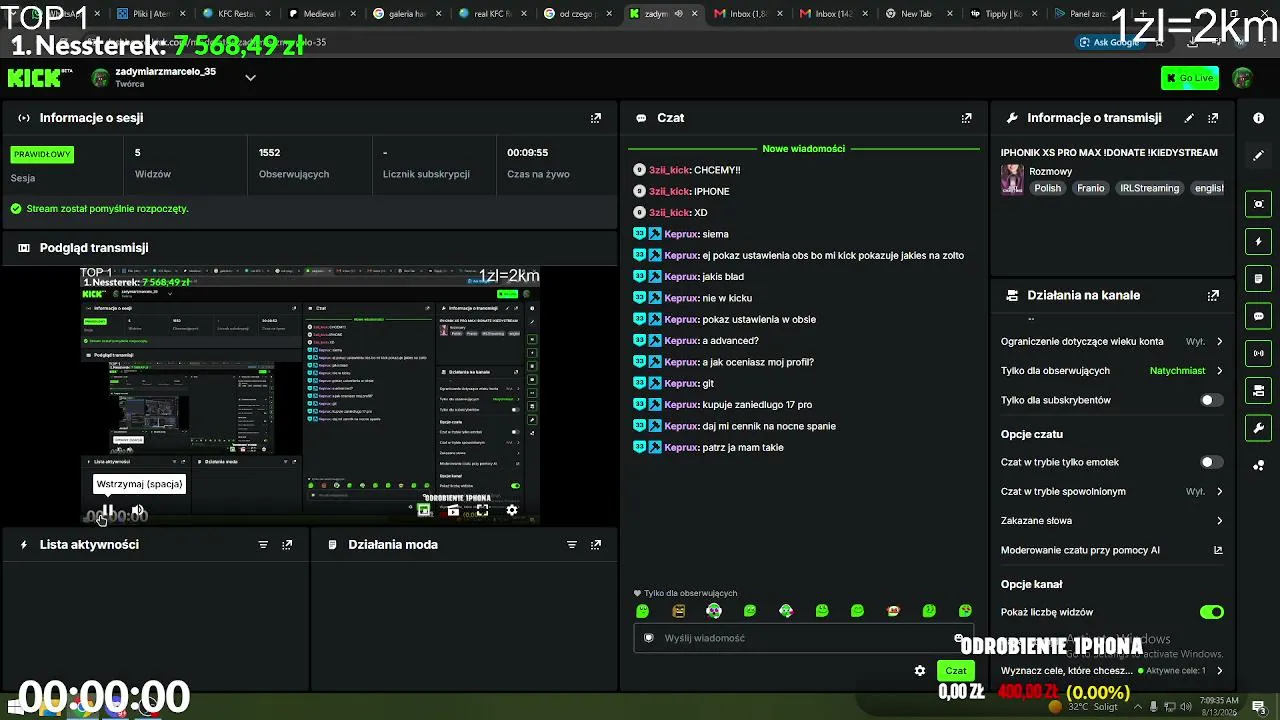This screenshot has width=1280, height=720.
Task: Open chat settings gear icon
Action: [920, 671]
